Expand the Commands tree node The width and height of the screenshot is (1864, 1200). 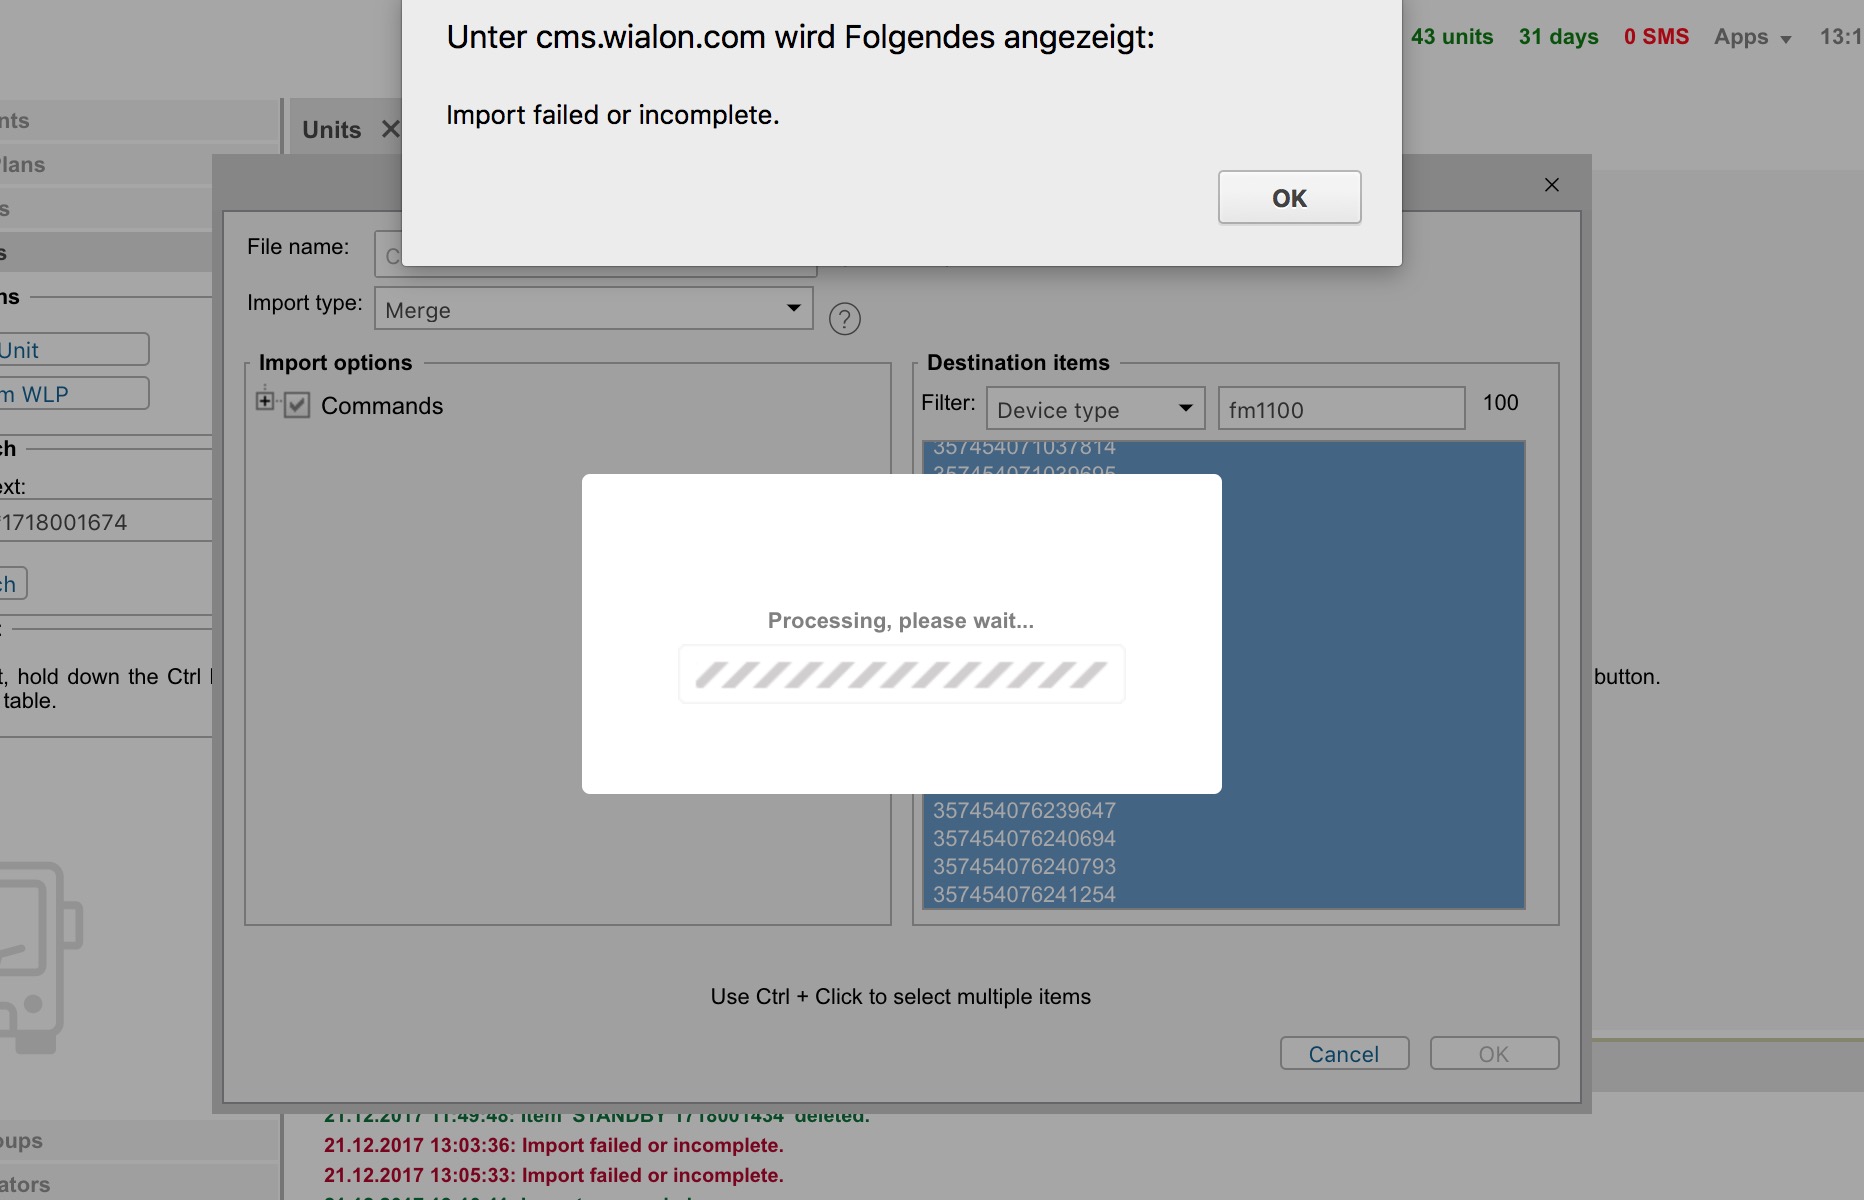(265, 401)
